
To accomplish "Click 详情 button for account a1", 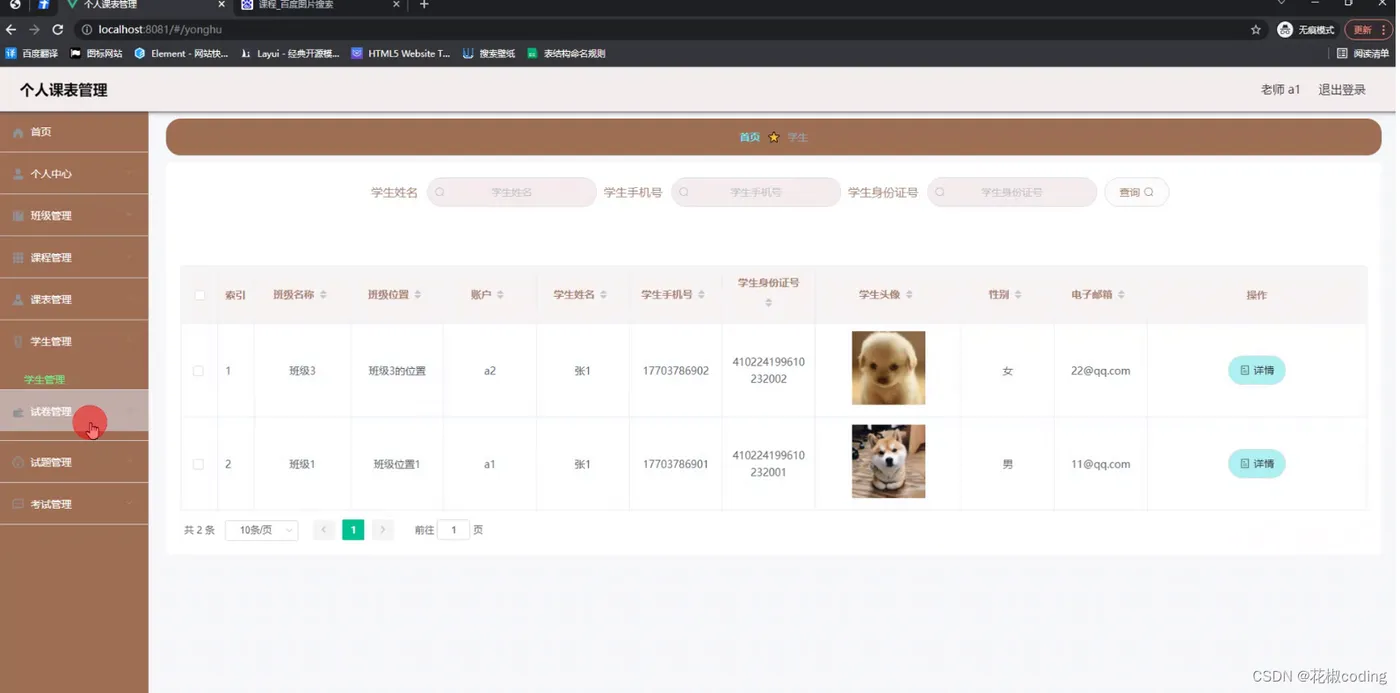I will click(1256, 464).
